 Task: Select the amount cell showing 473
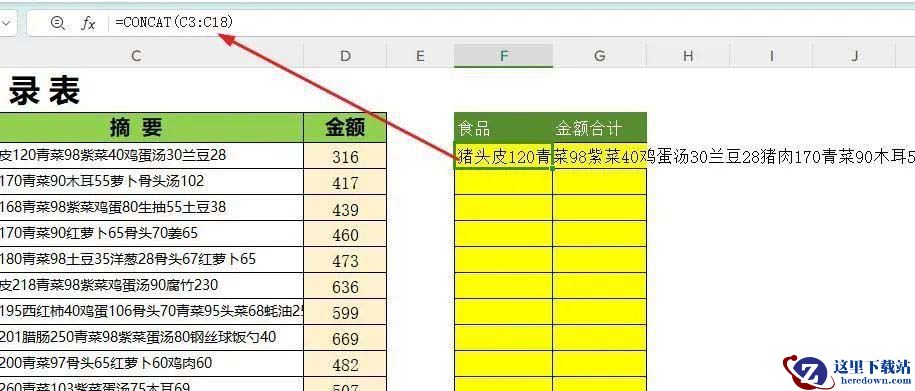pos(345,260)
